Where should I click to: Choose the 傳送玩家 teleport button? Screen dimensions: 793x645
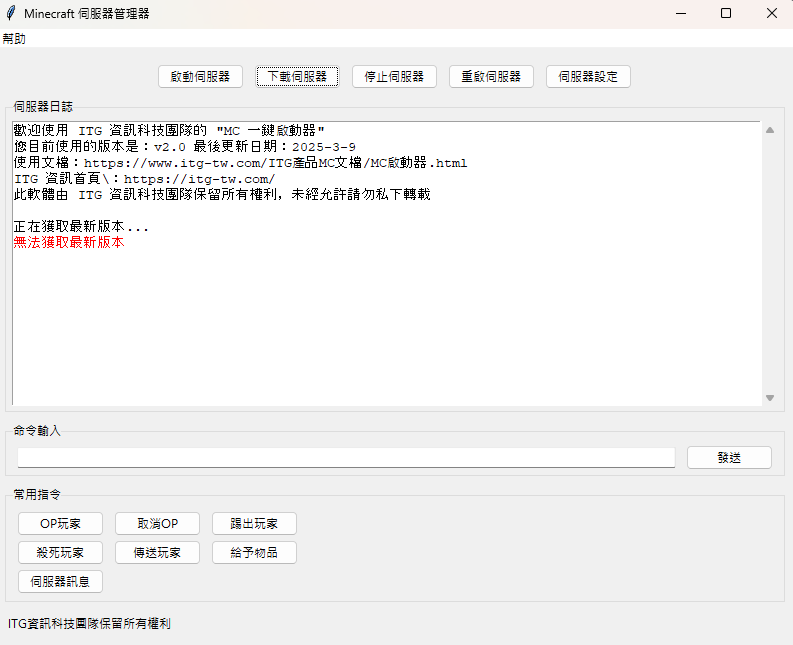tap(157, 553)
